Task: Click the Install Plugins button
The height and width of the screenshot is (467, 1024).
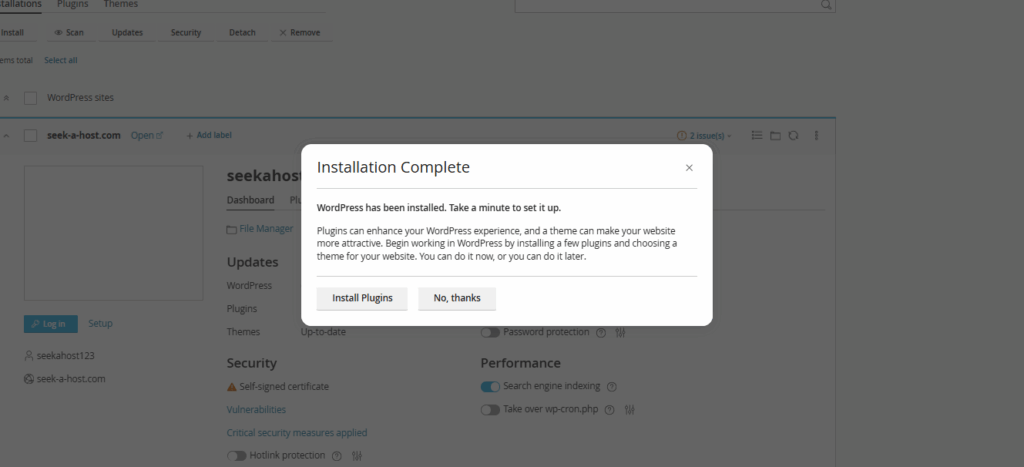Action: click(x=362, y=298)
